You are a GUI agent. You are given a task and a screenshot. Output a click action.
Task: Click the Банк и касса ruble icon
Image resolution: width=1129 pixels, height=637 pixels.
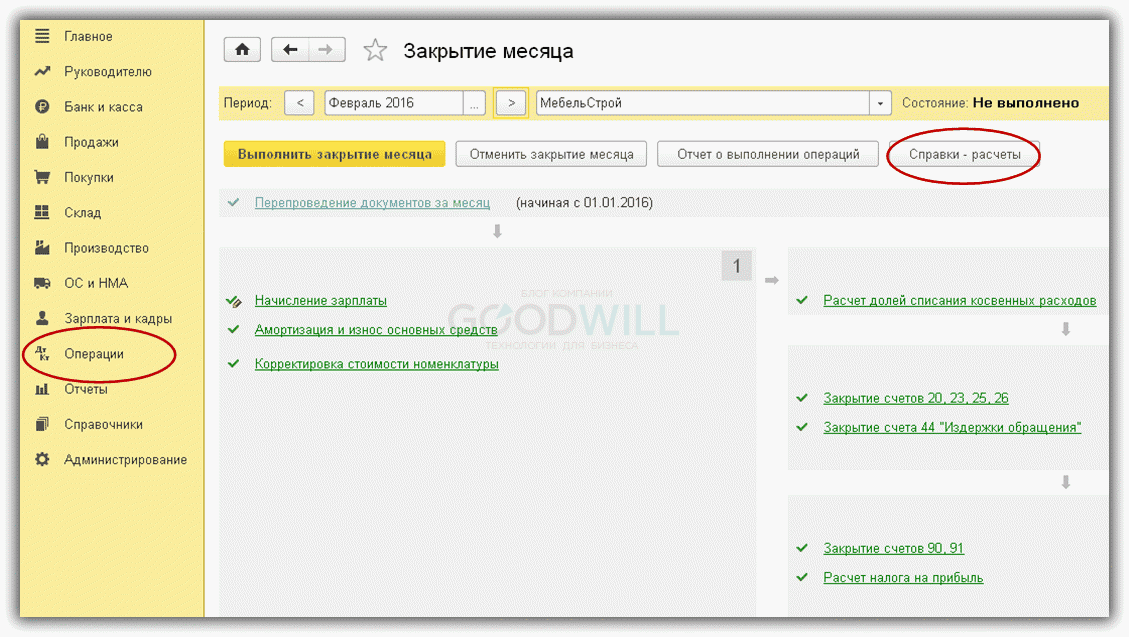(x=42, y=107)
